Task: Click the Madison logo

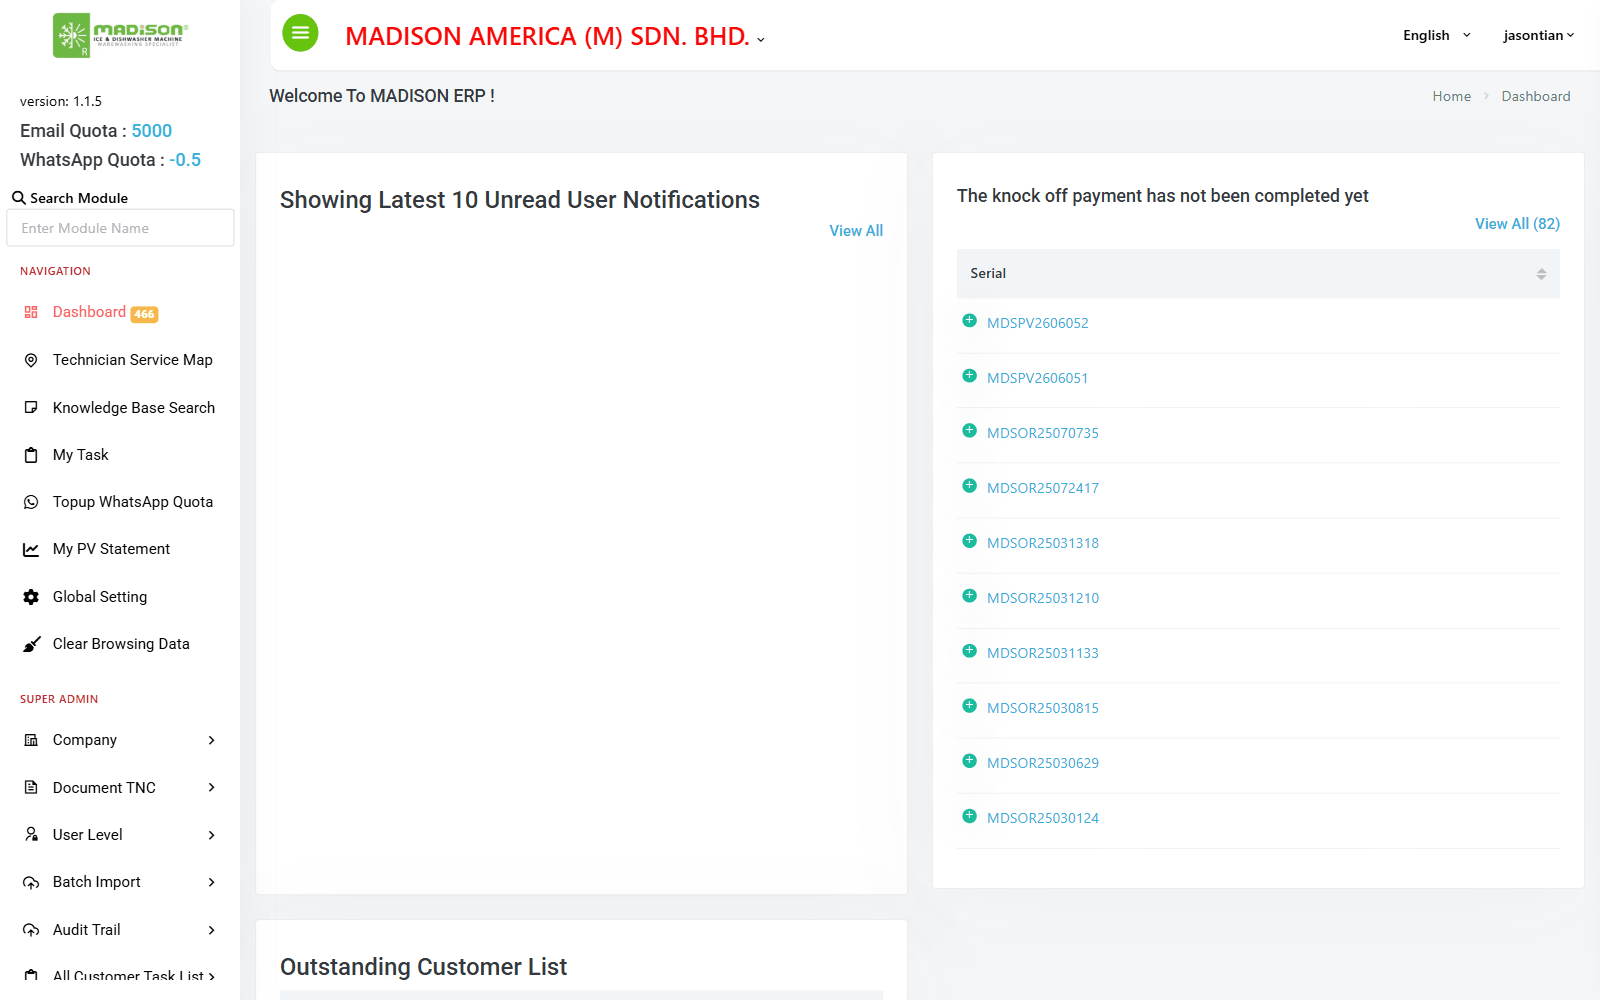Action: coord(120,35)
